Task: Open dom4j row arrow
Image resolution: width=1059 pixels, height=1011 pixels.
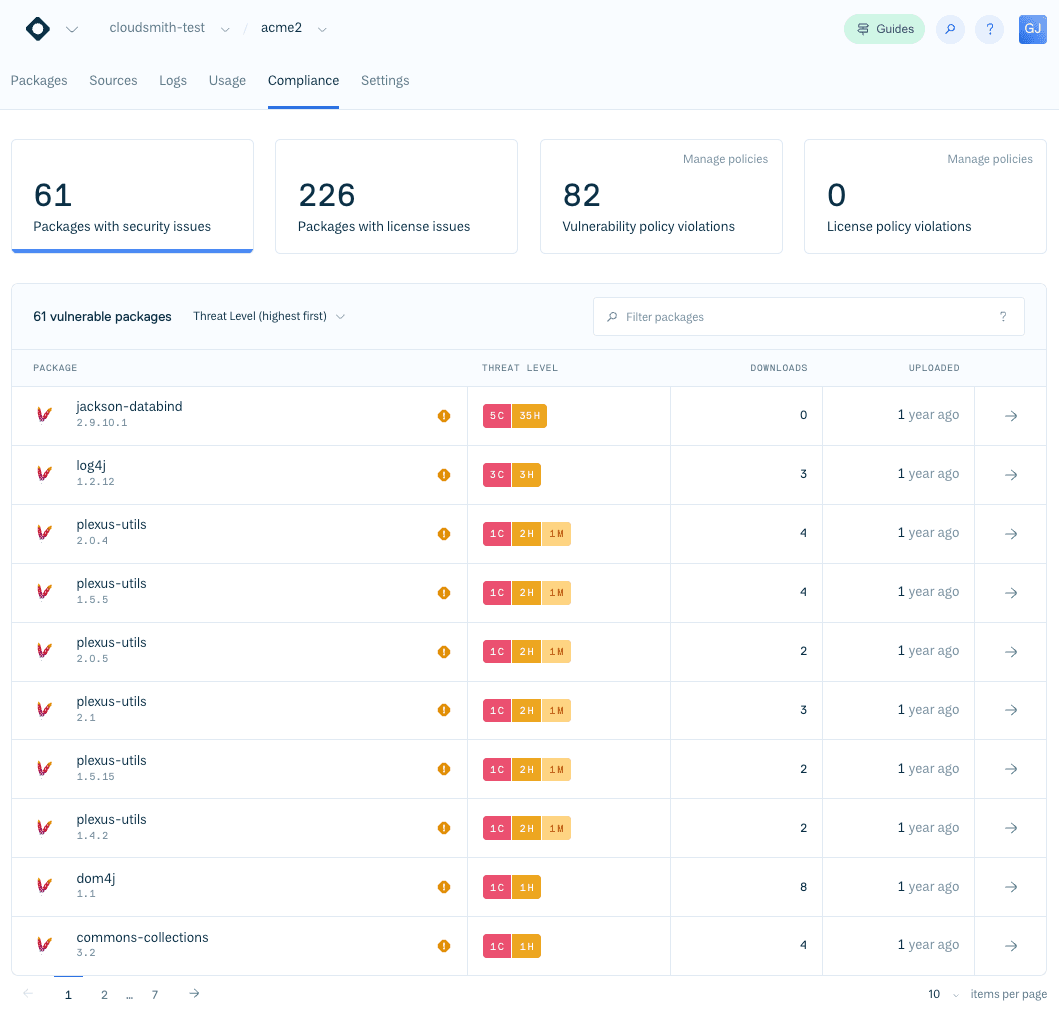Action: pos(1010,887)
